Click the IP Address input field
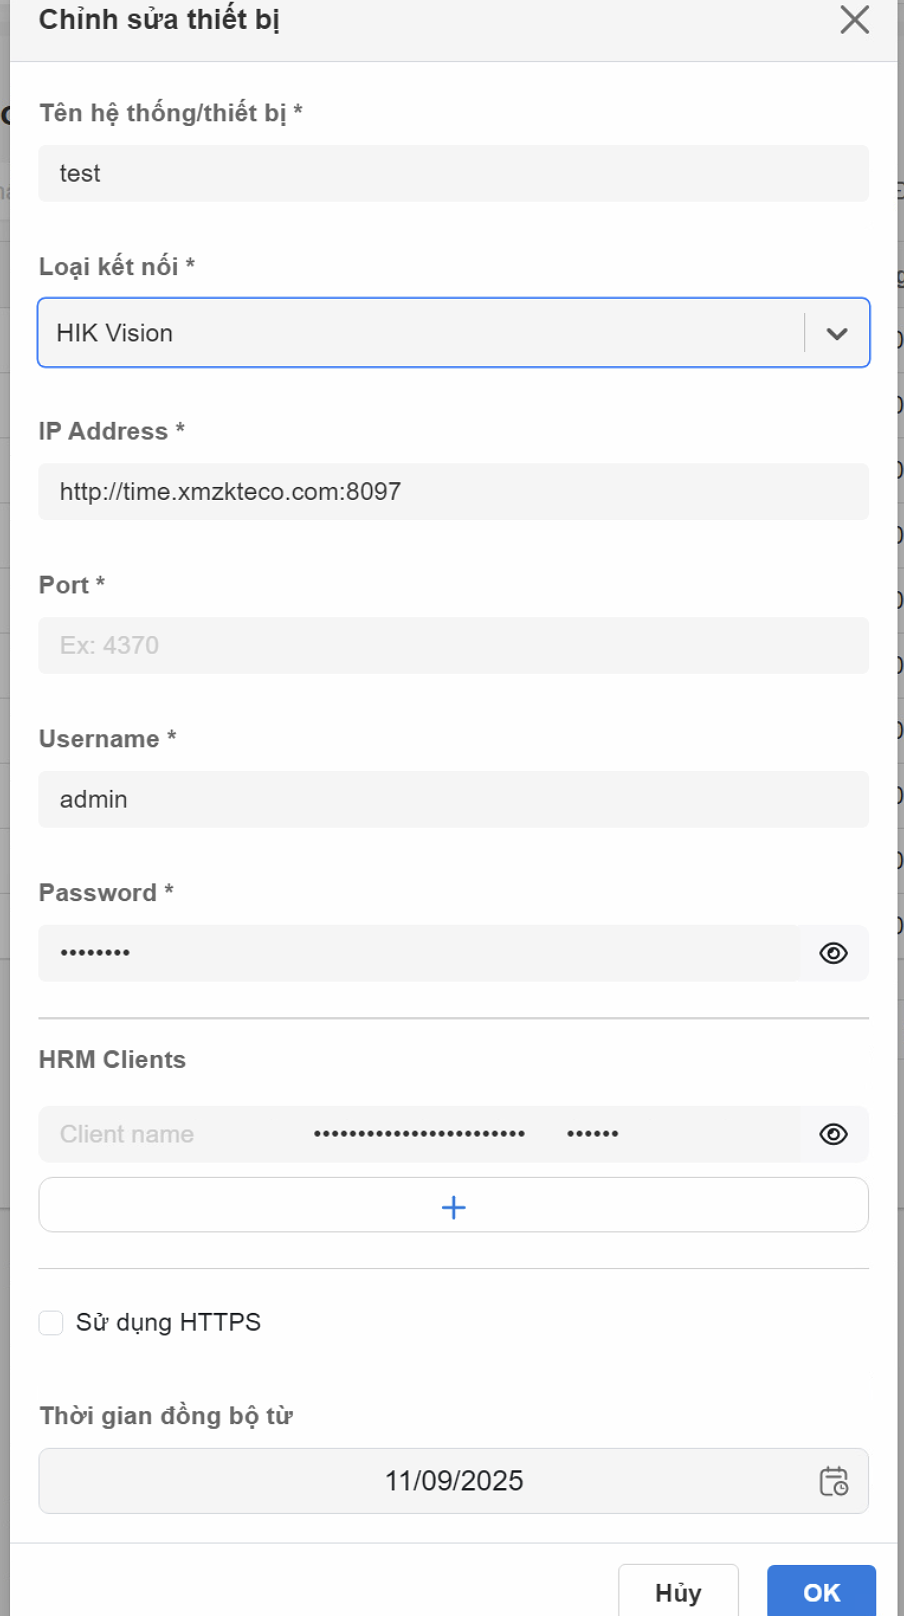Screen dimensions: 904x1616 click(x=452, y=491)
